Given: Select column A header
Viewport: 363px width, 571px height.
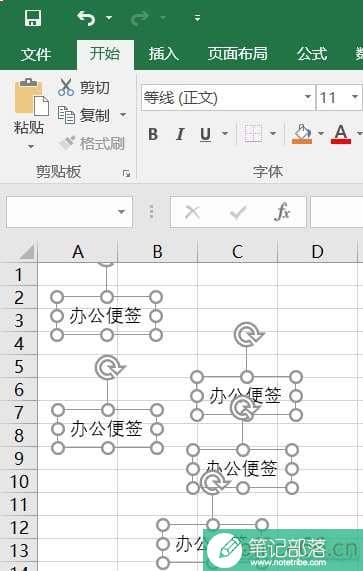Looking at the screenshot, I should click(78, 252).
